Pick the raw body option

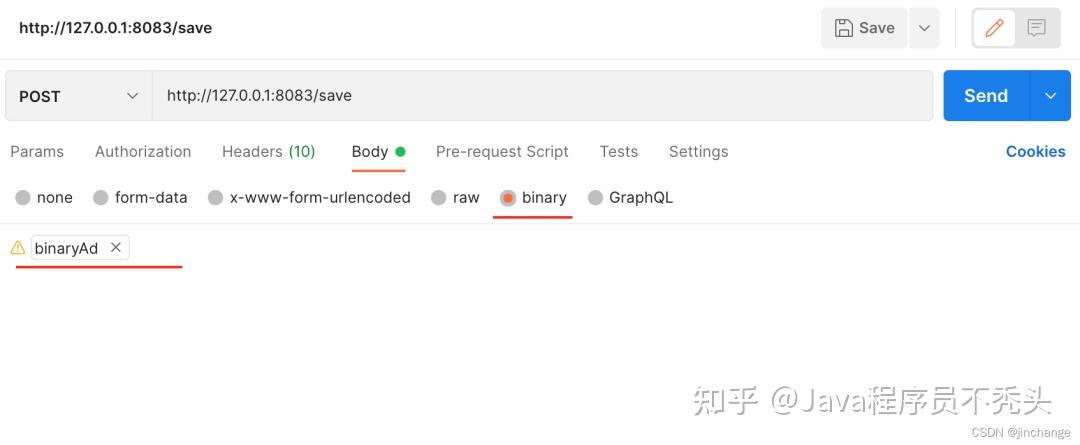(x=438, y=198)
